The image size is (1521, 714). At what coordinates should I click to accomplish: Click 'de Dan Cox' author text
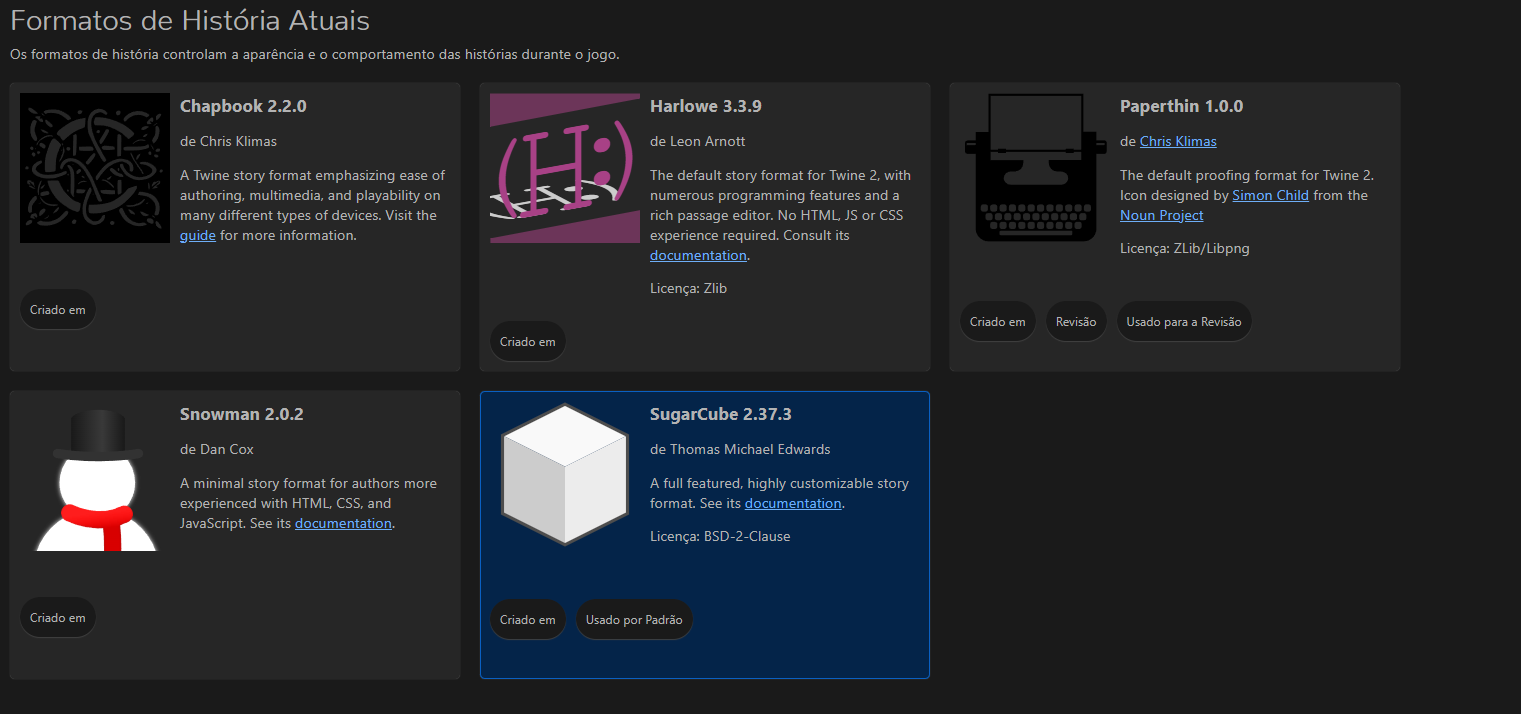point(217,449)
